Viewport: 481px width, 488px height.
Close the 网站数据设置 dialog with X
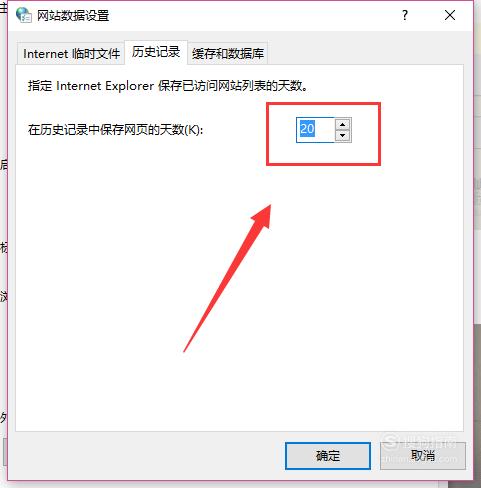pyautogui.click(x=450, y=15)
